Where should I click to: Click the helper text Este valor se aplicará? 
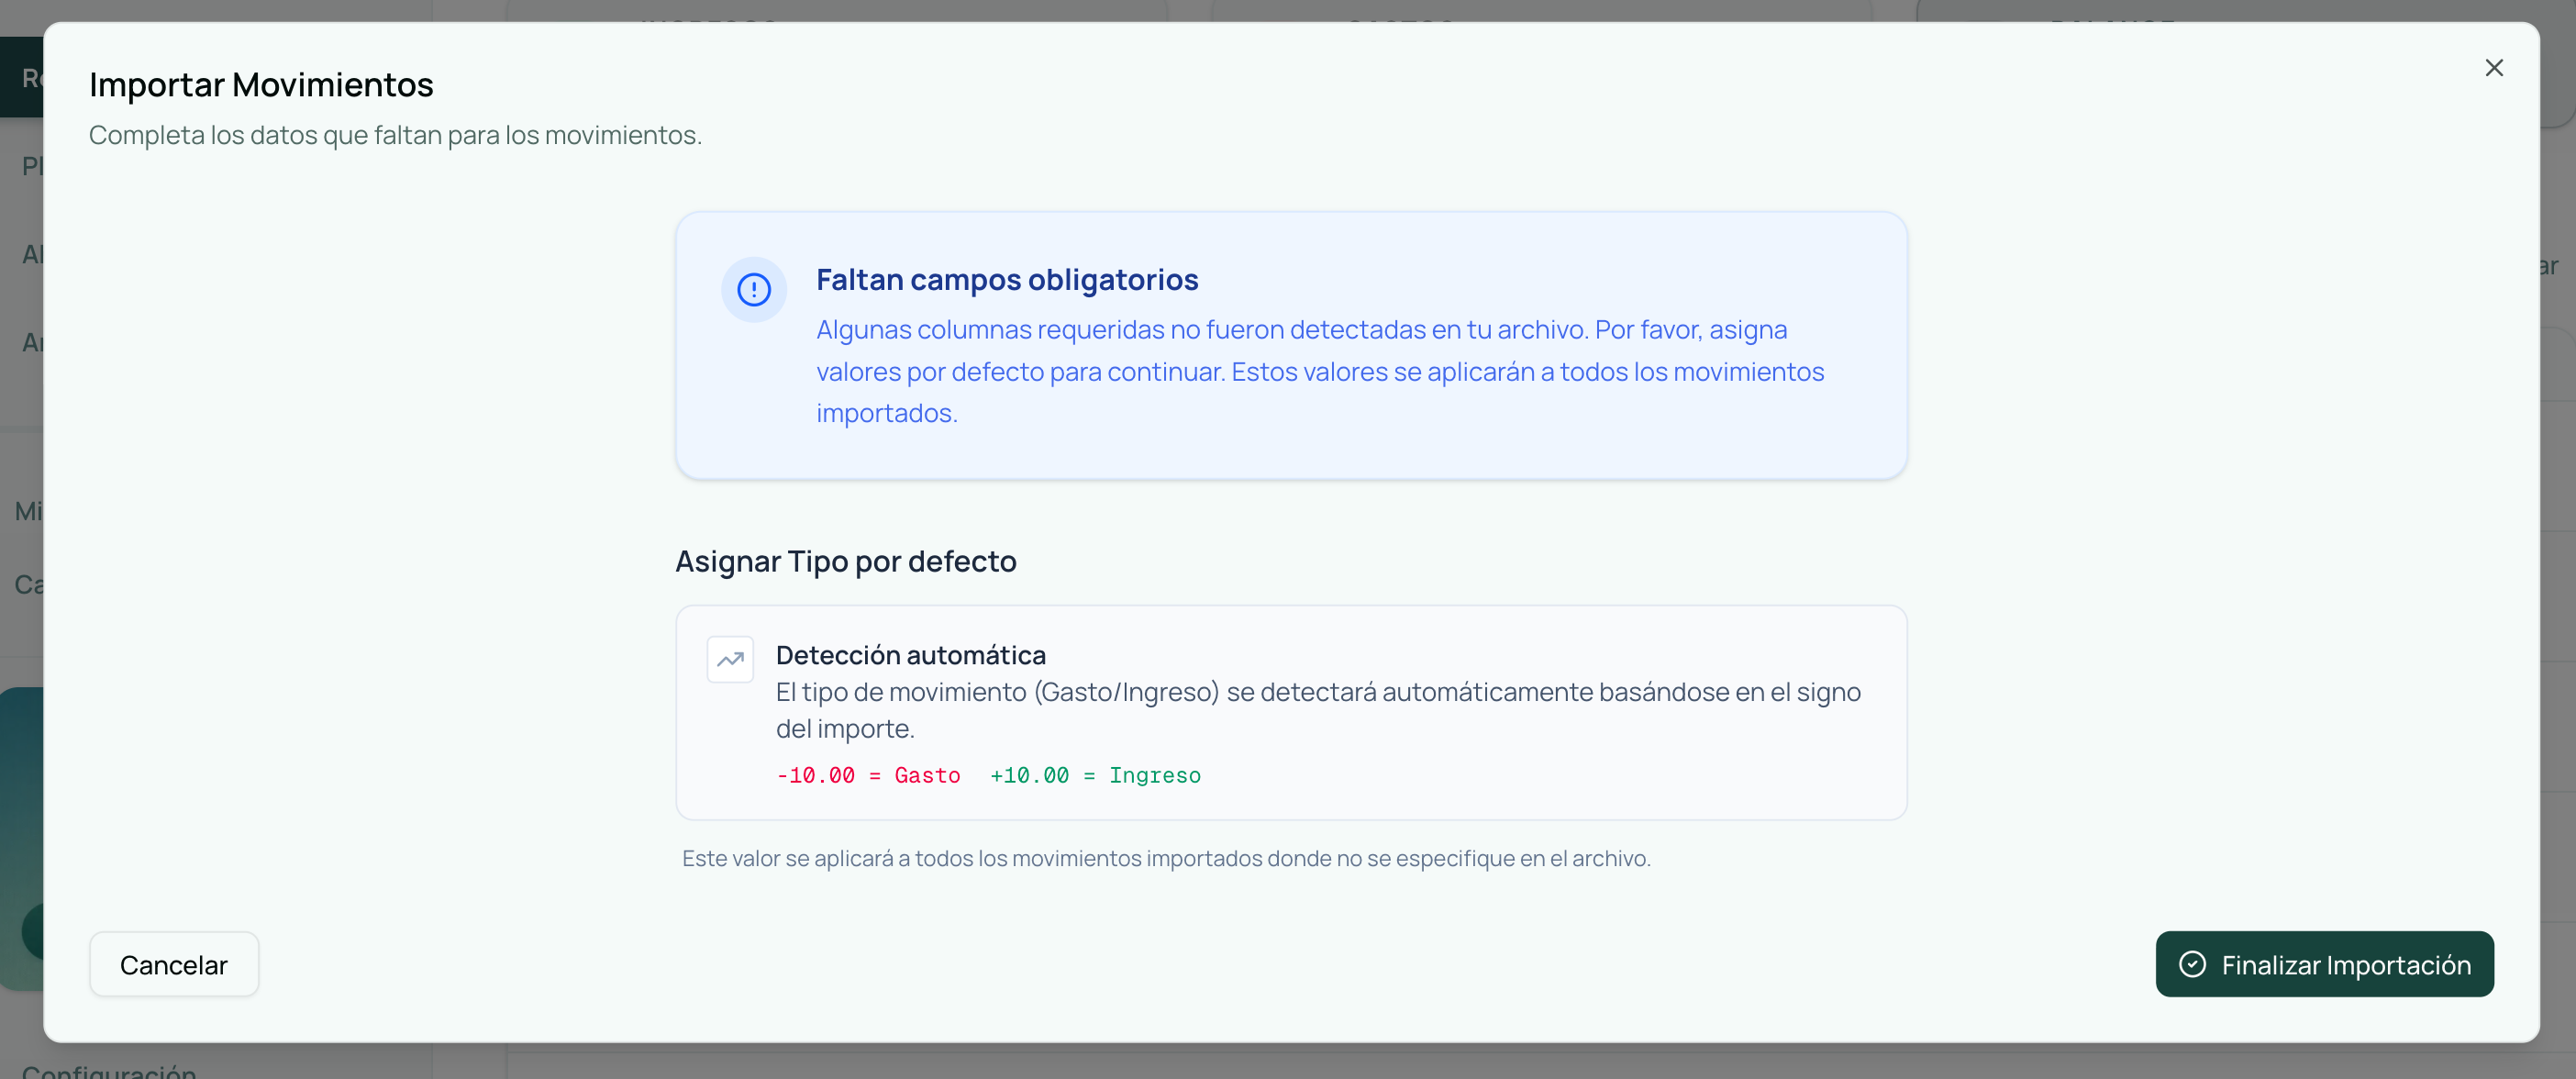[1165, 858]
